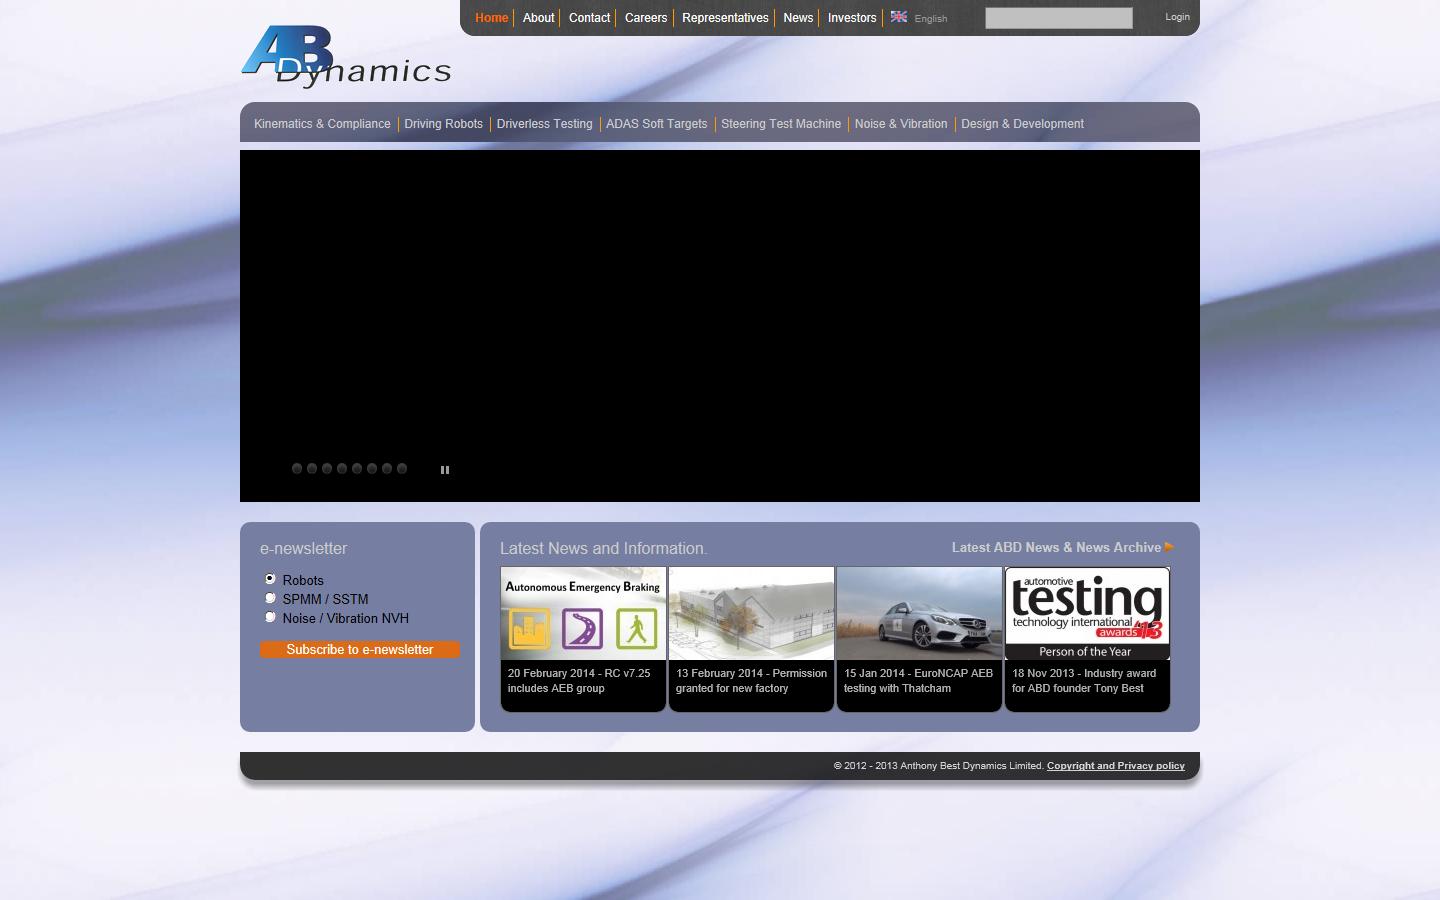Select the English language flag icon
Viewport: 1440px width, 900px height.
click(899, 17)
